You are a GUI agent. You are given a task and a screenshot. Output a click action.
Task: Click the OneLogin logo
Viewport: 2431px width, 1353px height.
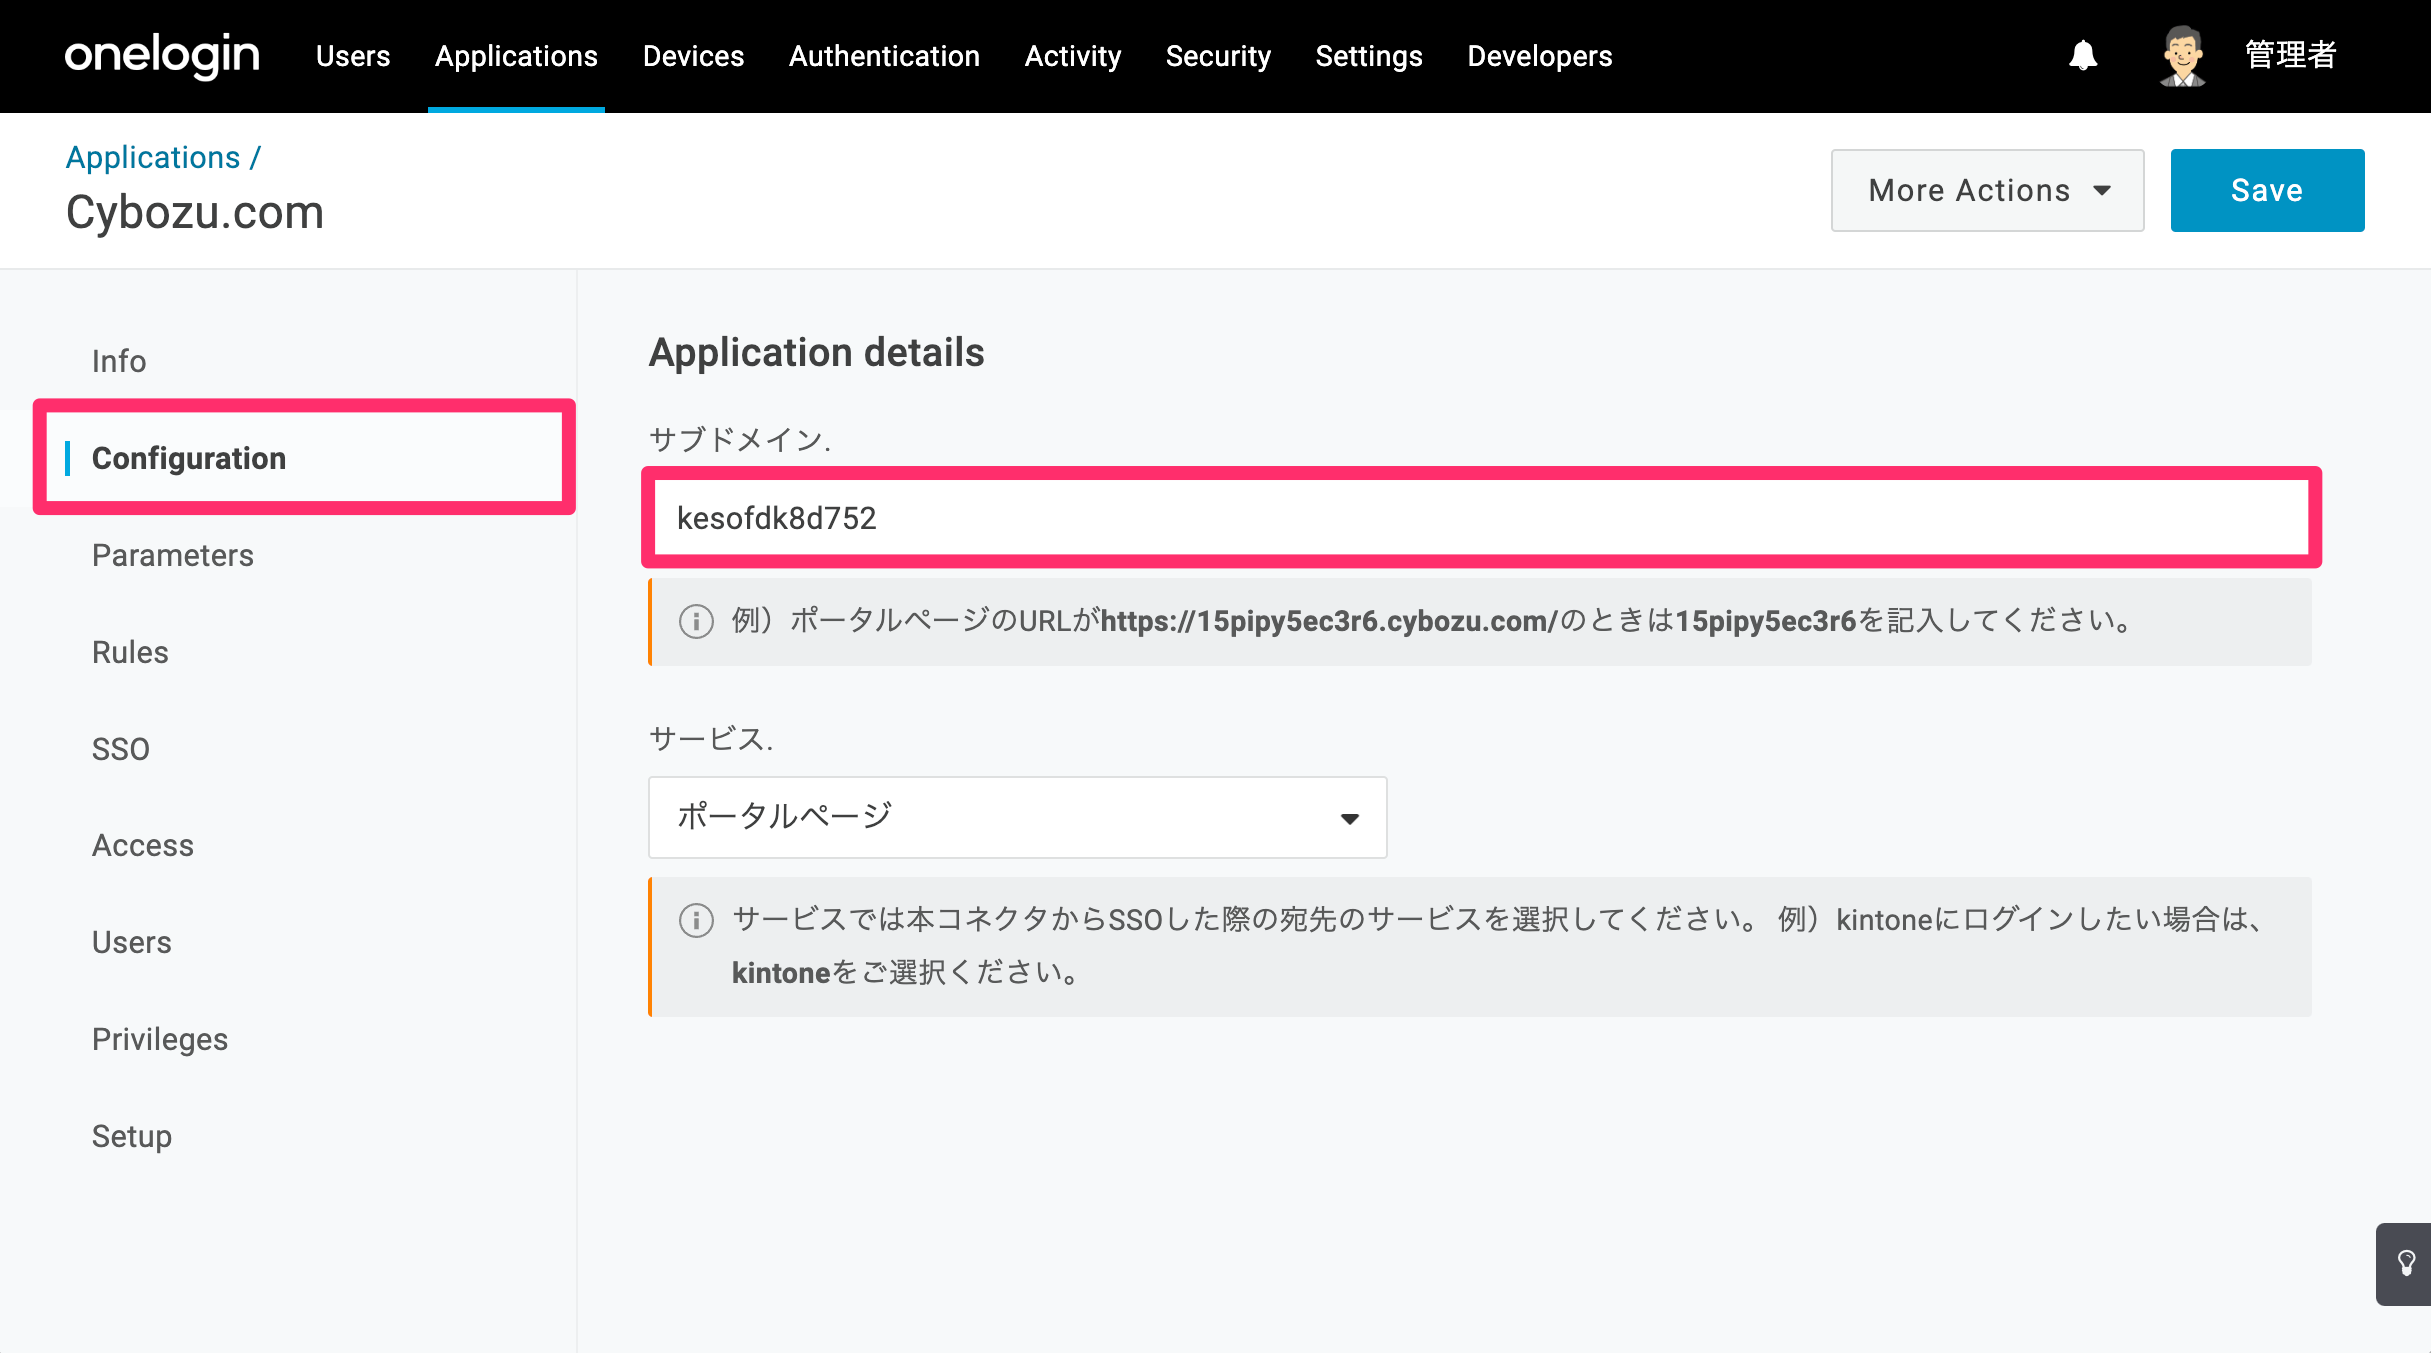coord(162,56)
